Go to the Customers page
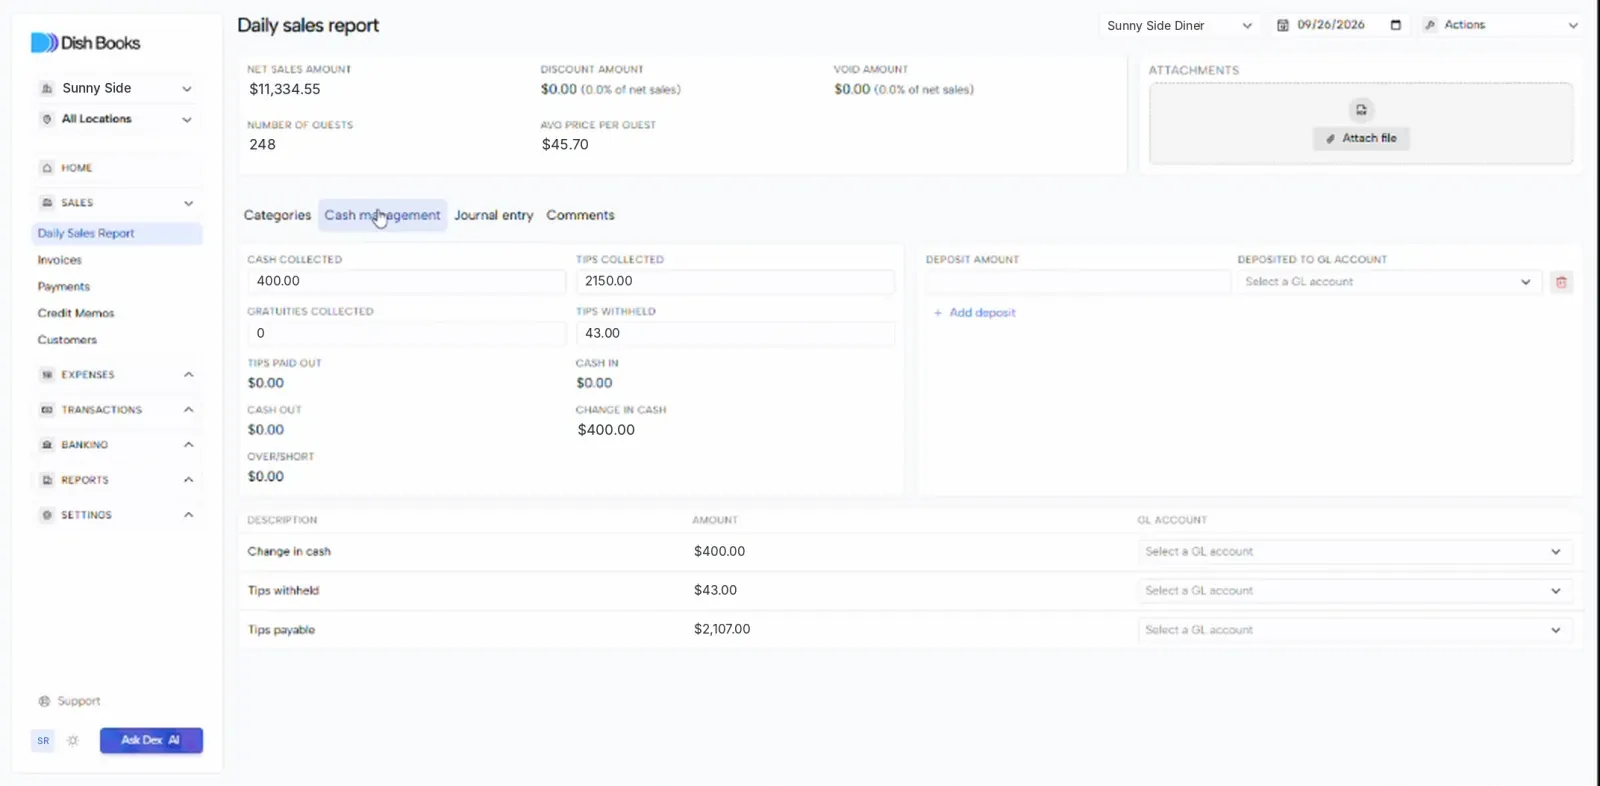 point(67,340)
